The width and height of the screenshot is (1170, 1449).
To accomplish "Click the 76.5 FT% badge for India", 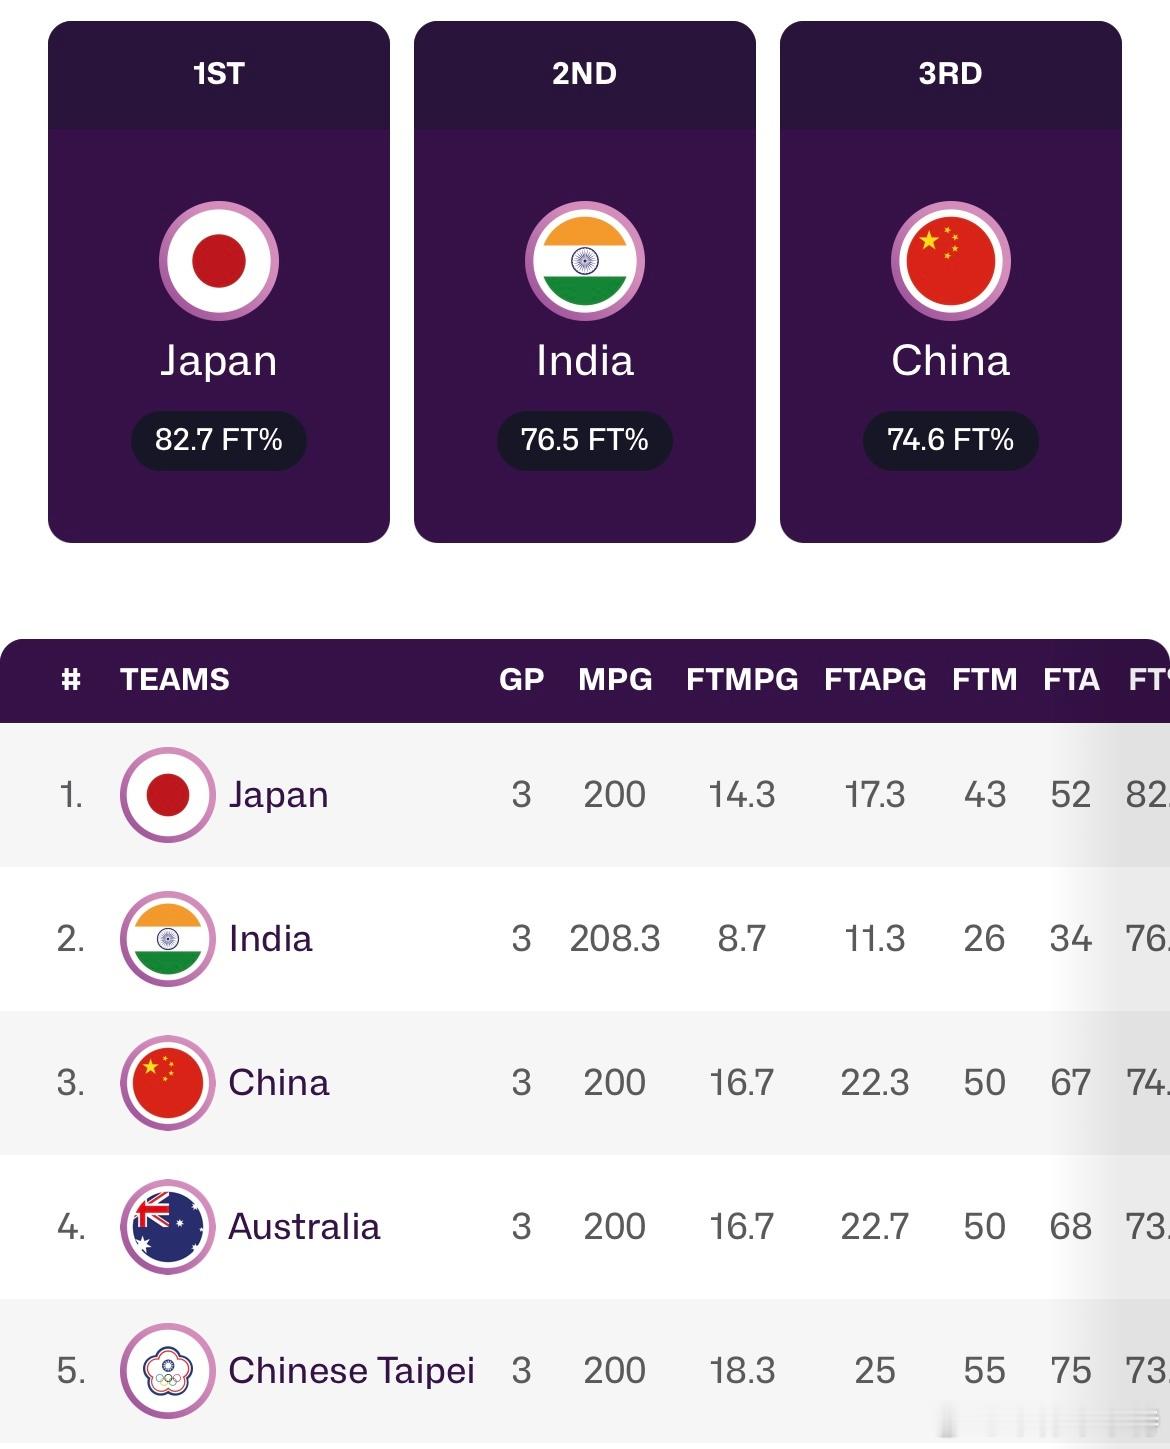I will tap(585, 440).
